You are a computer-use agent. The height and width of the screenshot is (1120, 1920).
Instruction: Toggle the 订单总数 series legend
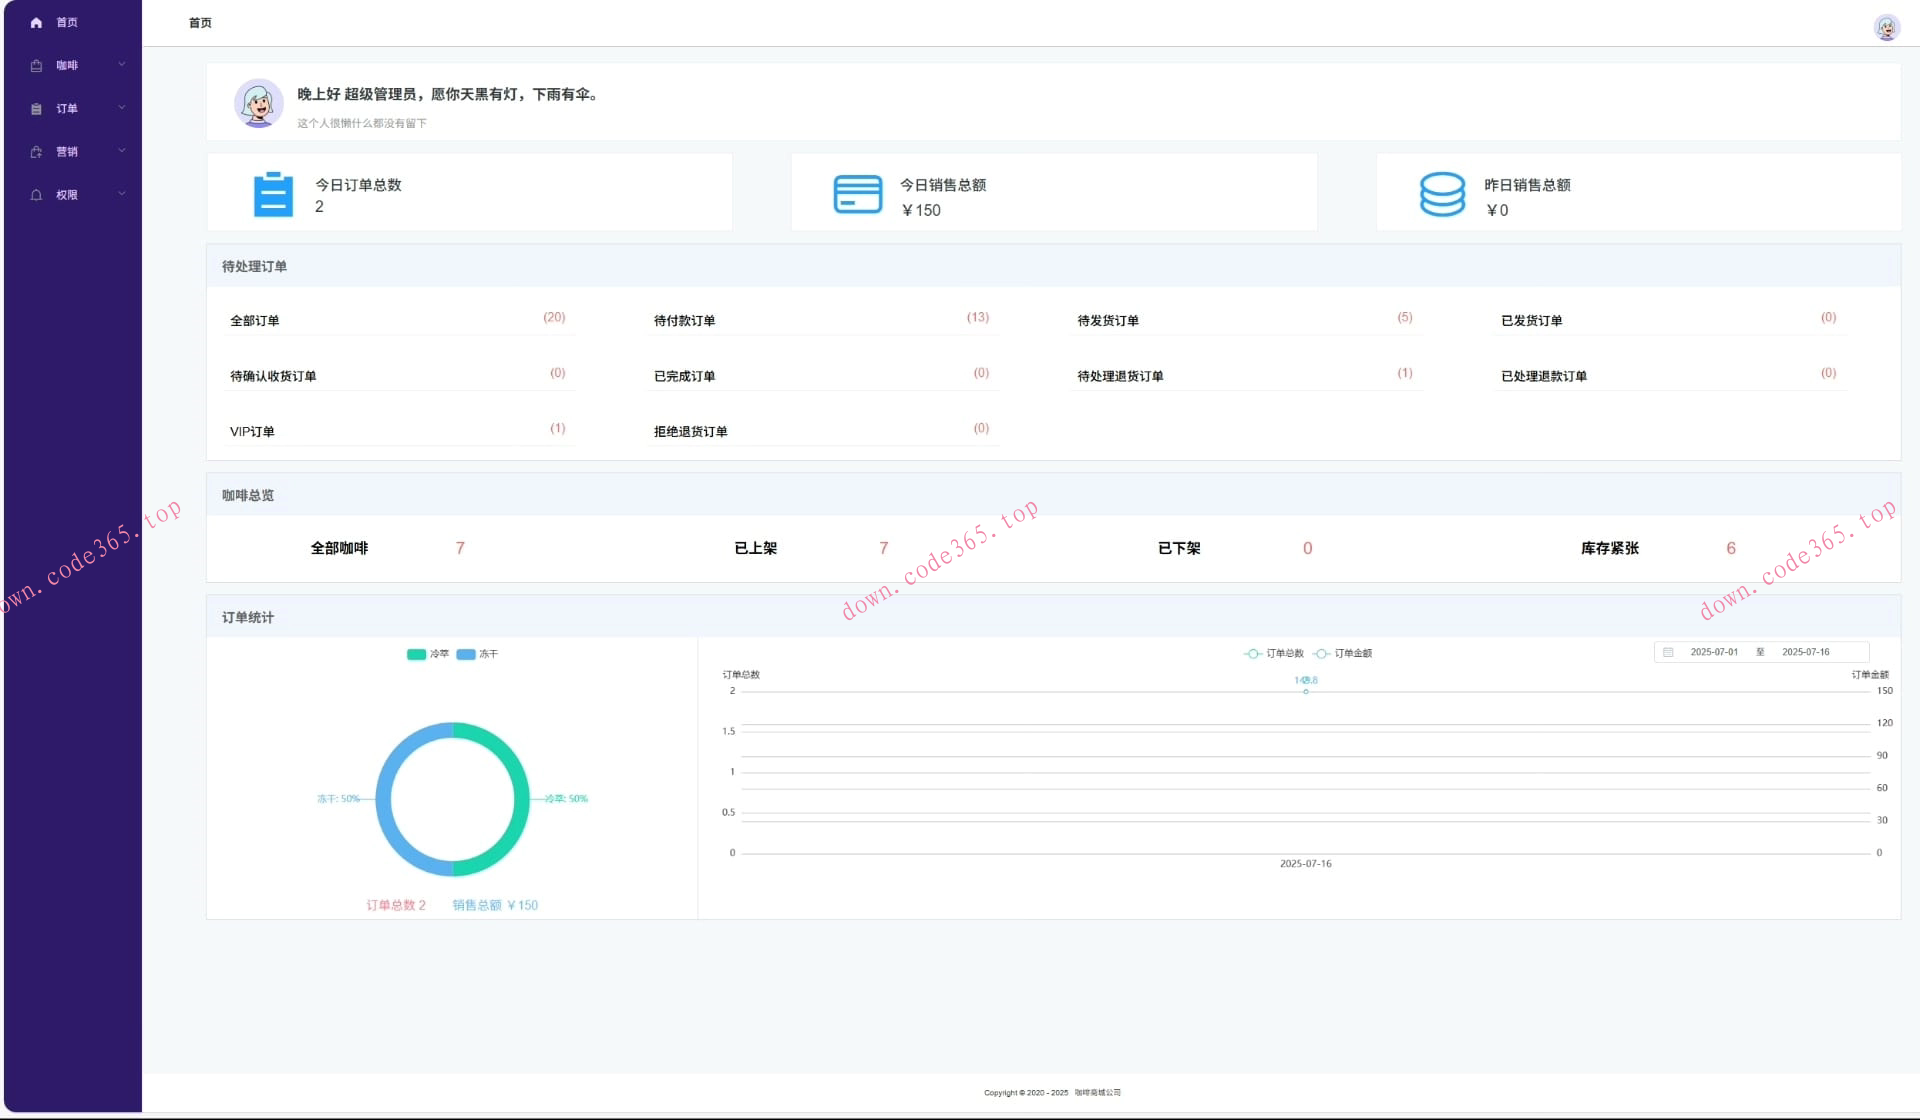click(x=1274, y=654)
